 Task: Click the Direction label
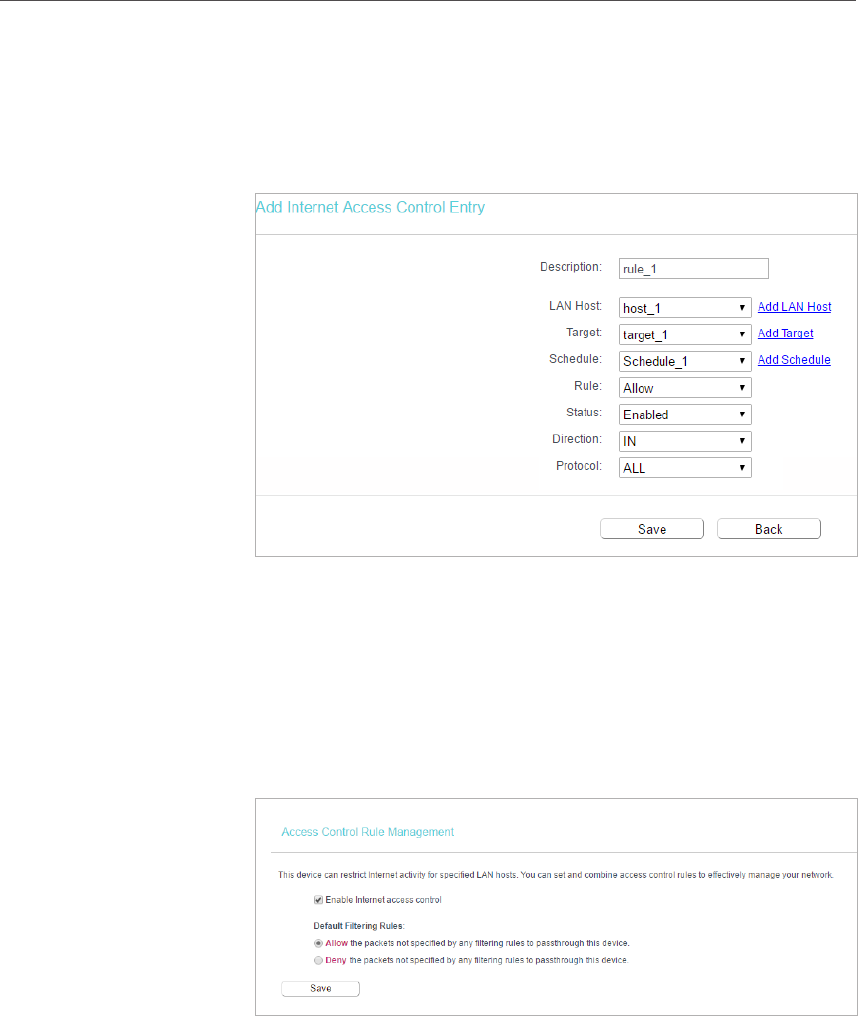577,439
